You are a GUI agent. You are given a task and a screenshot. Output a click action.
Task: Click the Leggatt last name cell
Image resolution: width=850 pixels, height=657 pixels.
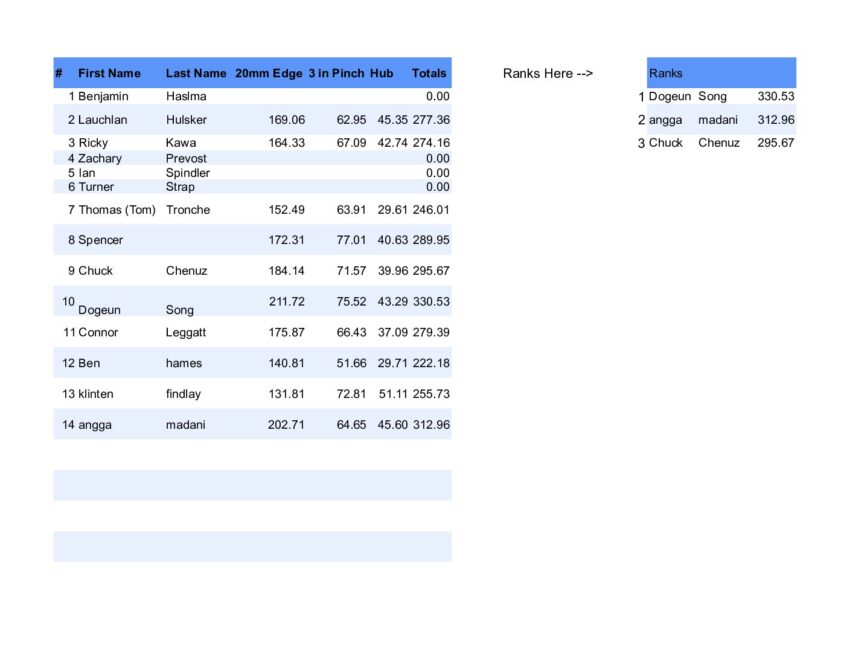pos(188,333)
